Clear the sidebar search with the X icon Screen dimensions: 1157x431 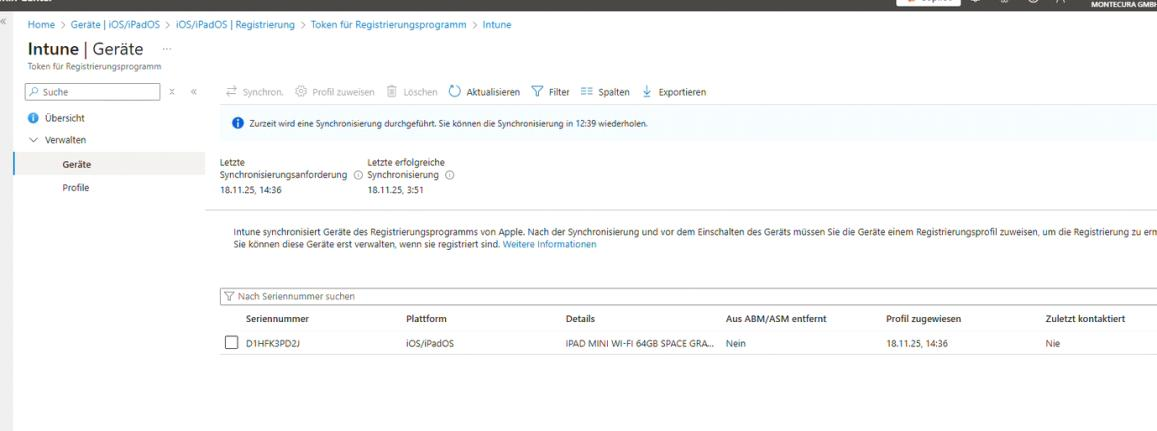coord(172,92)
